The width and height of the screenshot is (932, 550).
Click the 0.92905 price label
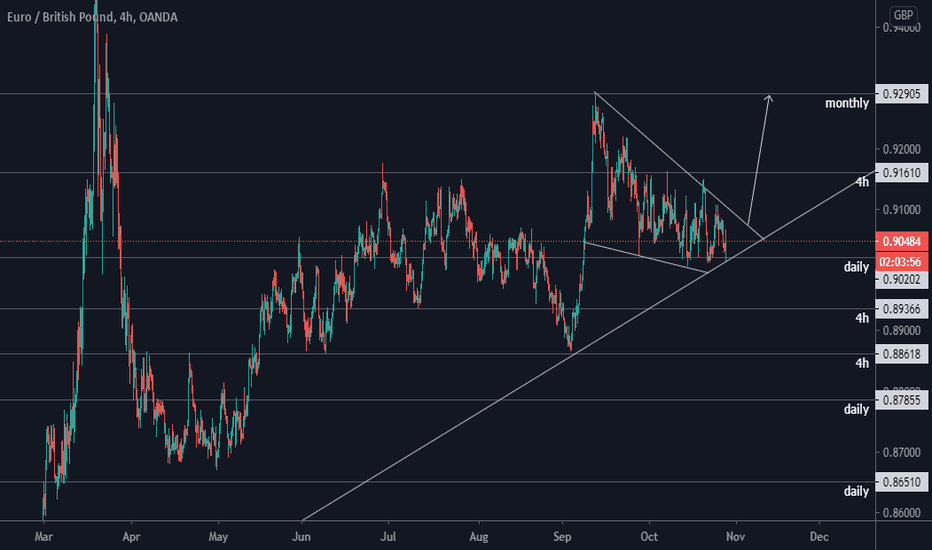coord(902,94)
